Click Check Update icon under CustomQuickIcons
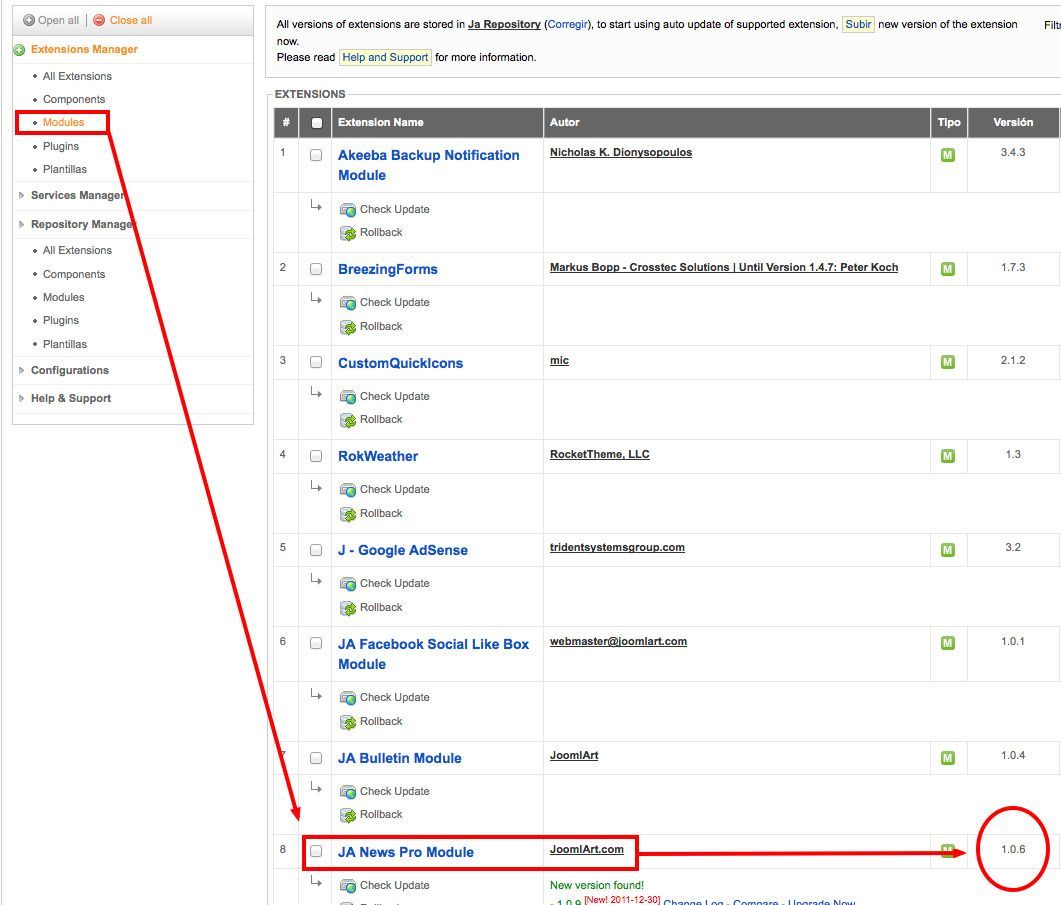This screenshot has width=1061, height=905. (348, 397)
